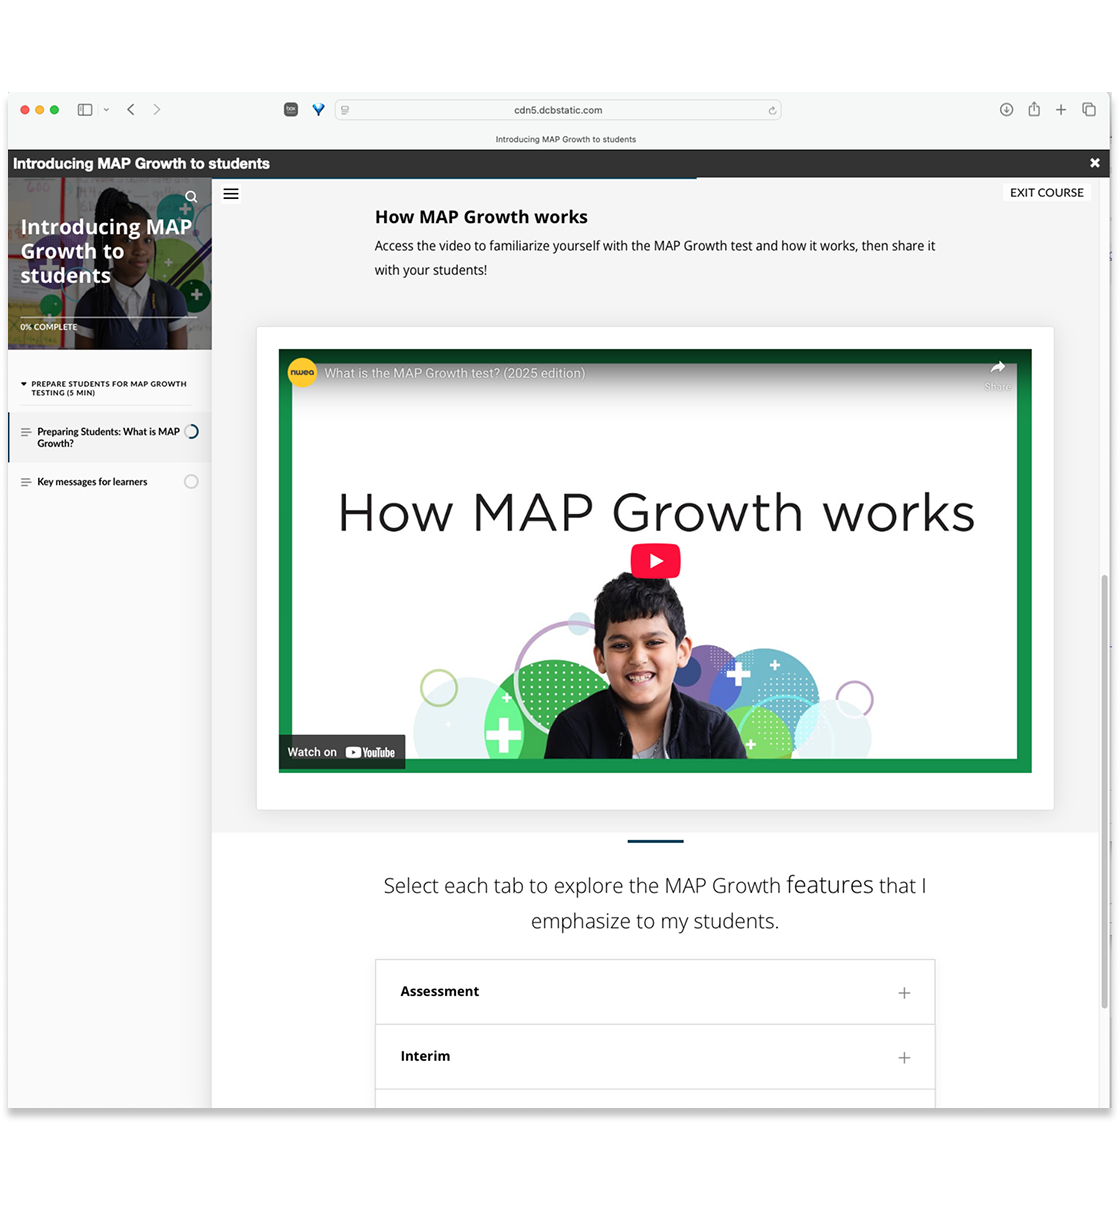
Task: Open the course search using the magnifier icon
Action: pyautogui.click(x=190, y=196)
